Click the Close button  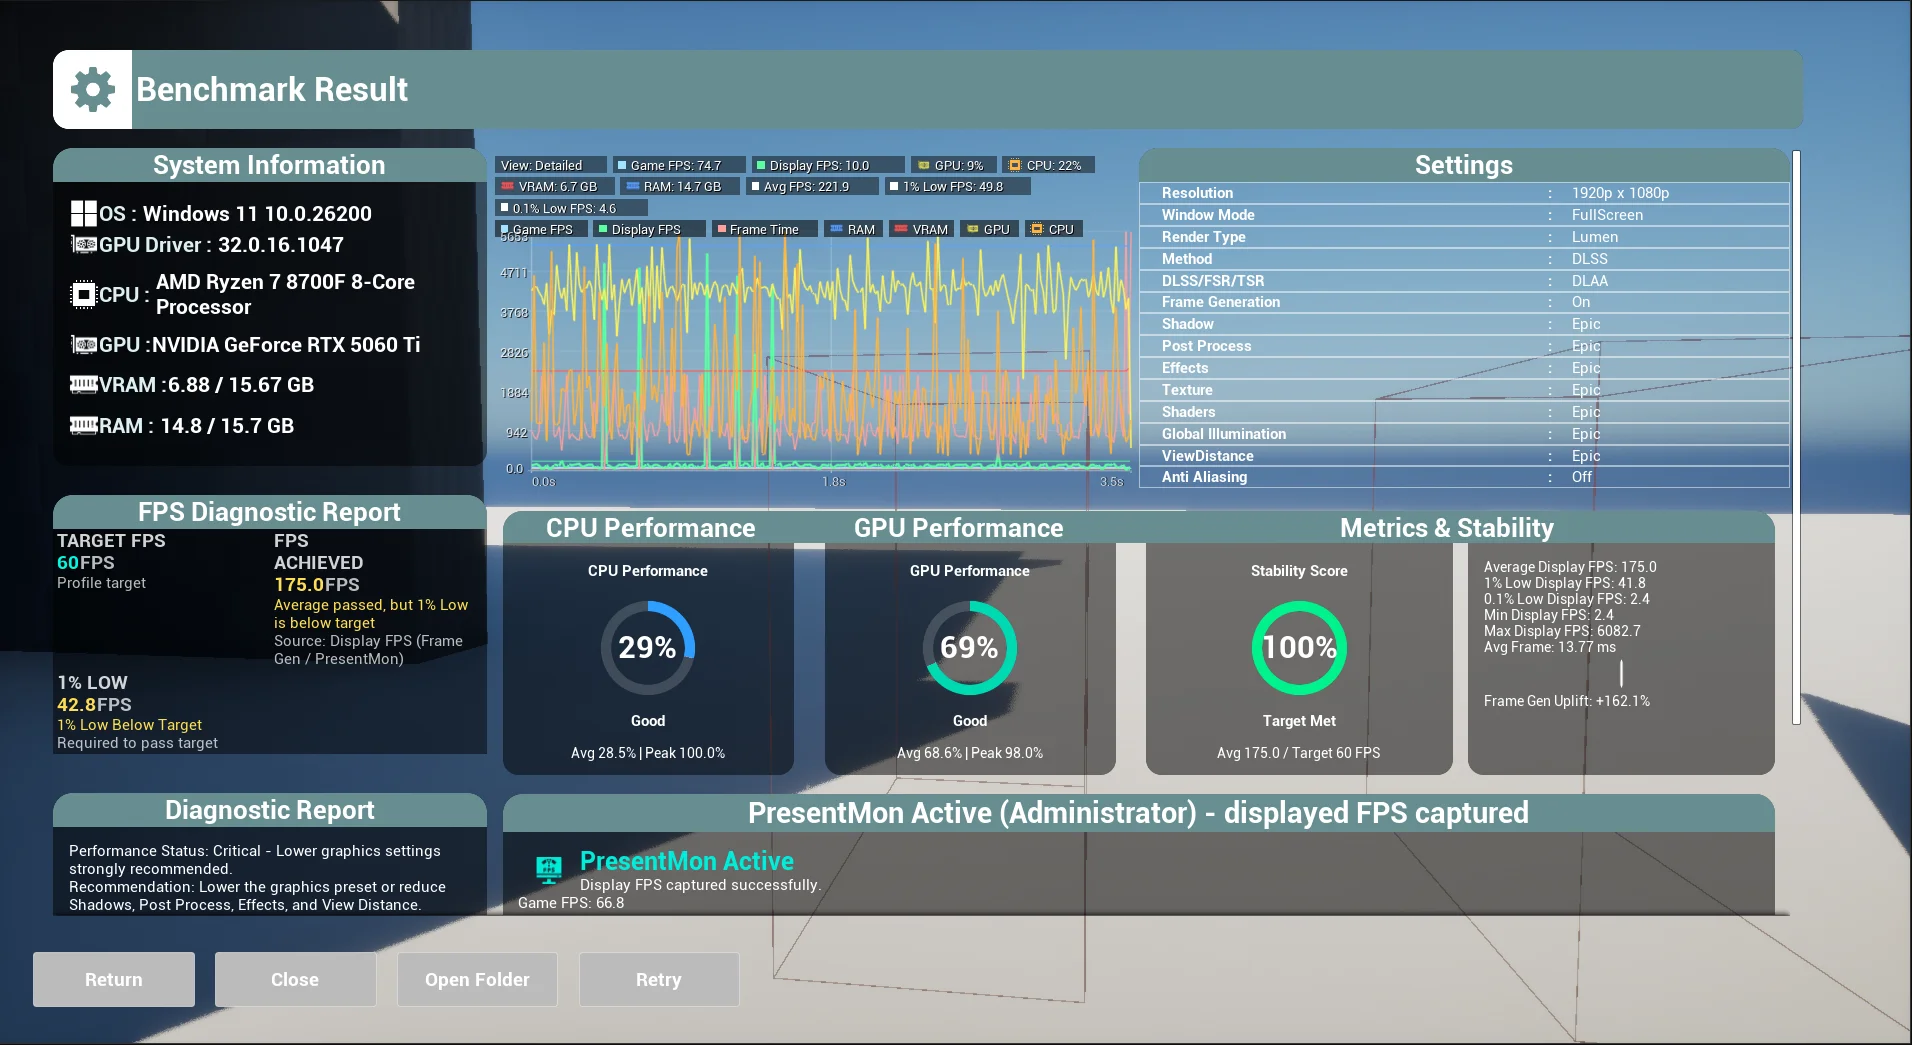[295, 980]
